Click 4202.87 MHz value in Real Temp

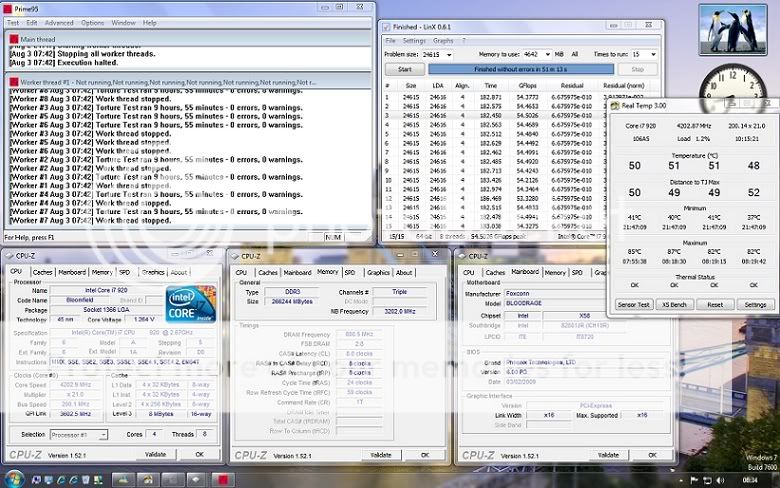(694, 126)
